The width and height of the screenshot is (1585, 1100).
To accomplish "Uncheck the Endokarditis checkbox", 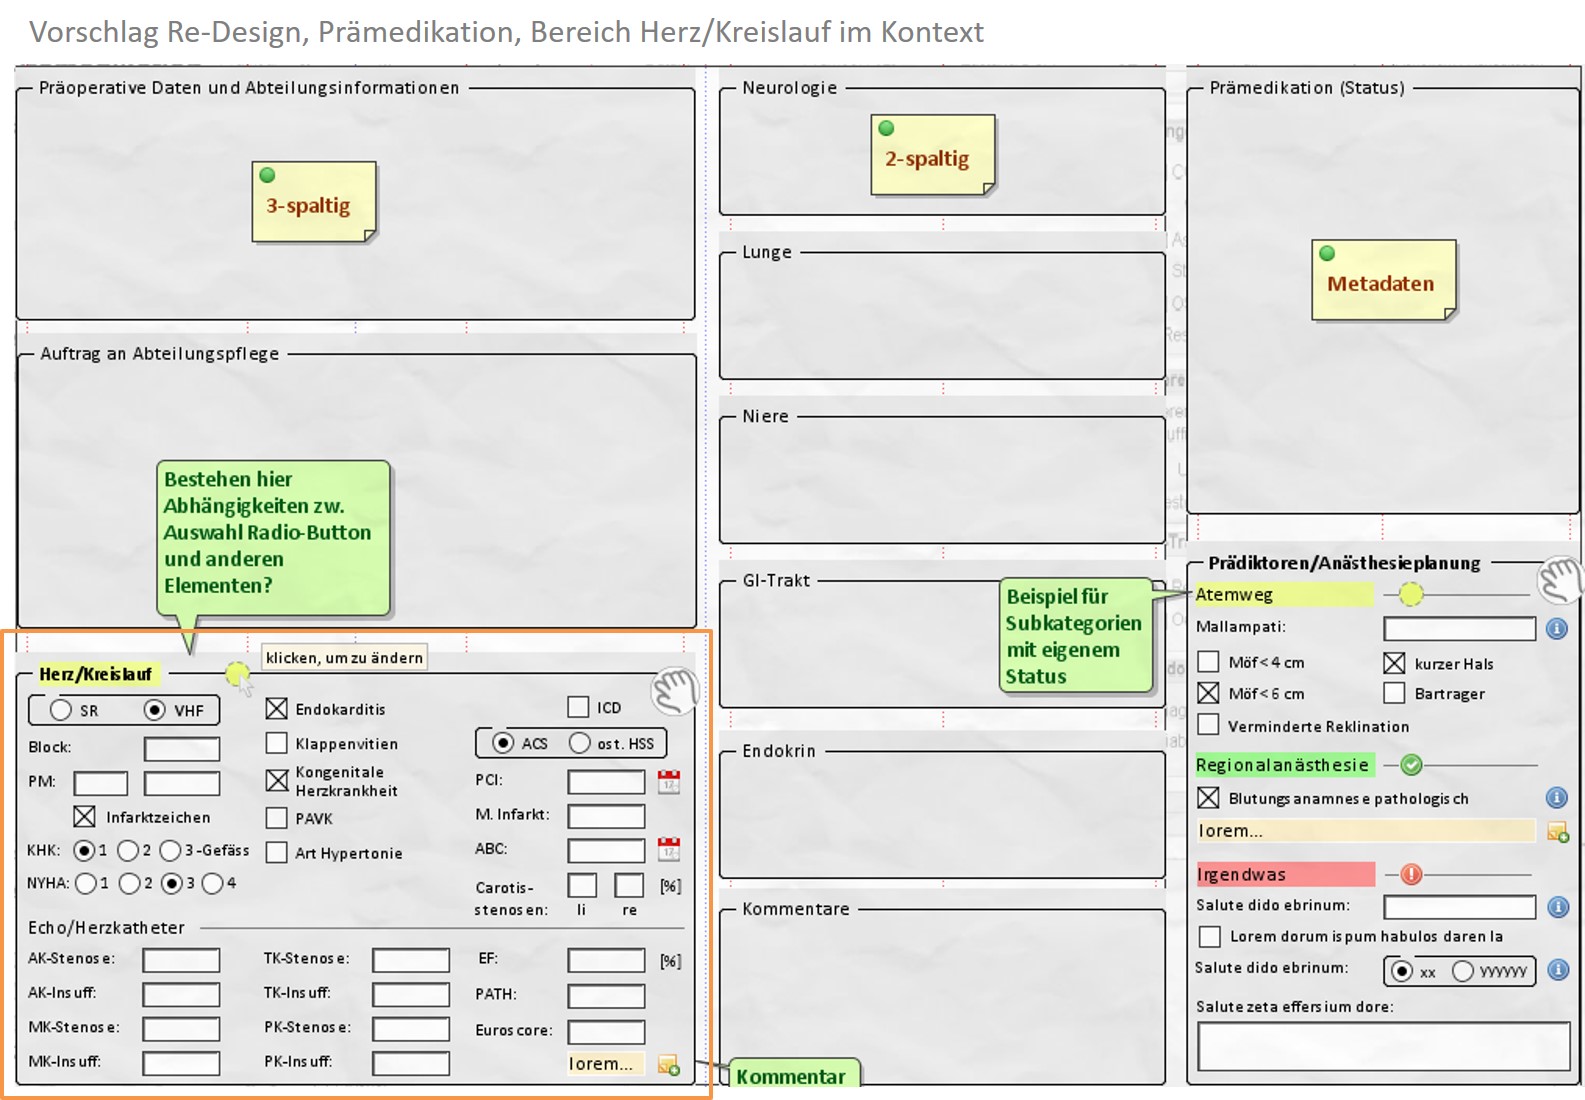I will (x=277, y=709).
